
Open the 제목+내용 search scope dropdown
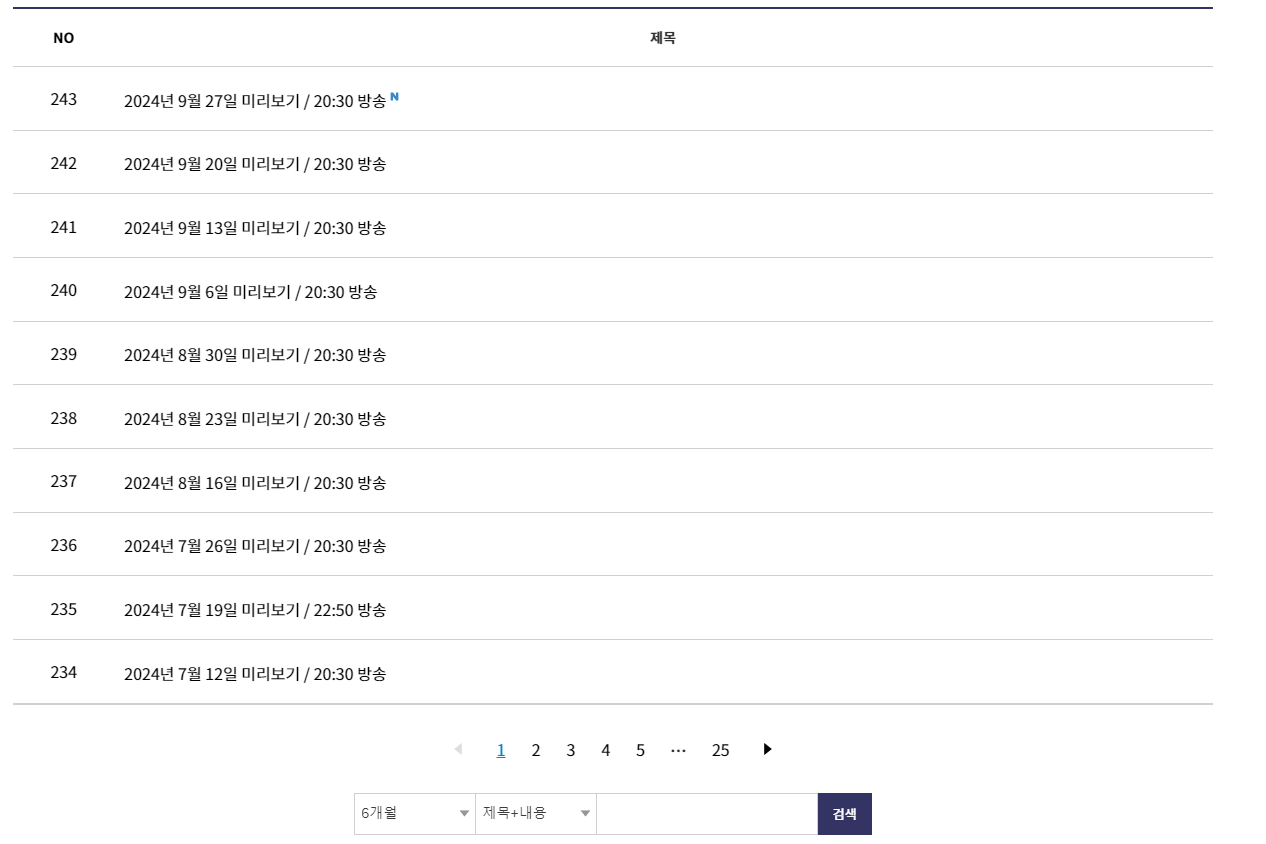(x=536, y=814)
